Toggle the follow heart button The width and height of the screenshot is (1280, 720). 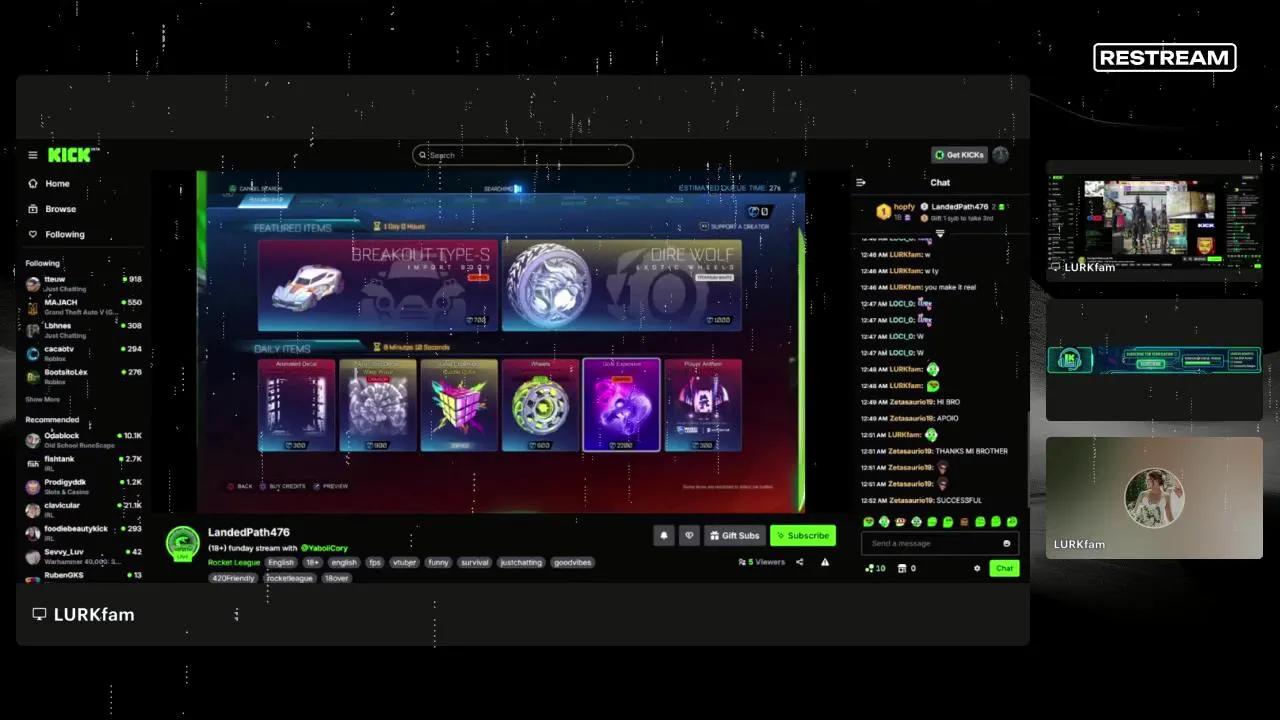(x=689, y=536)
